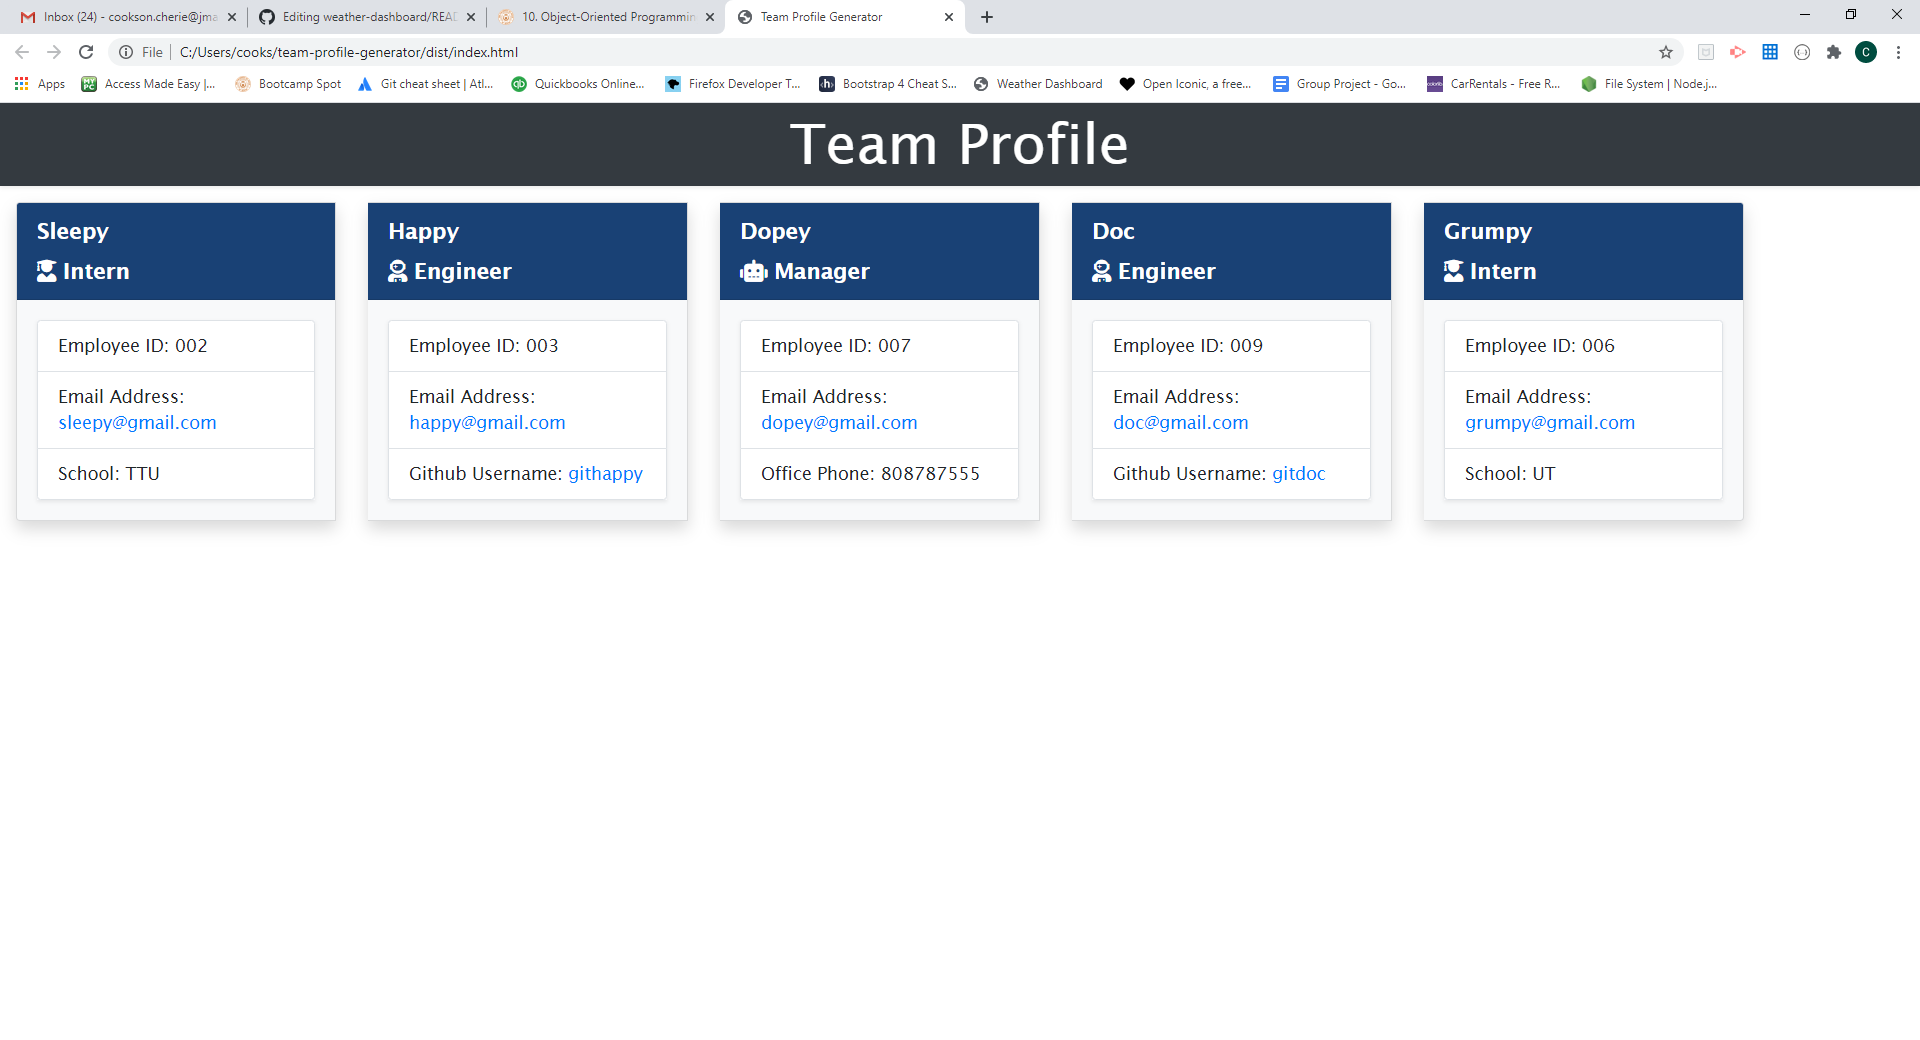The height and width of the screenshot is (1040, 1920).
Task: Email Dopey via dopey@gmail.com link
Action: [x=838, y=422]
